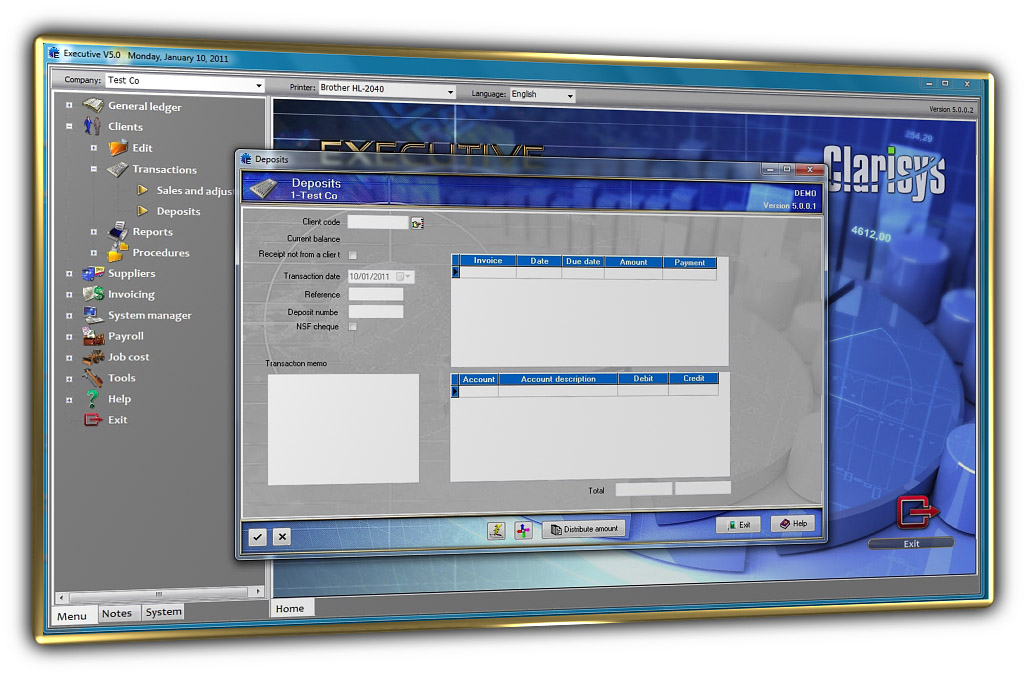
Task: Click the Deposits header cheque icon
Action: pyautogui.click(x=264, y=189)
